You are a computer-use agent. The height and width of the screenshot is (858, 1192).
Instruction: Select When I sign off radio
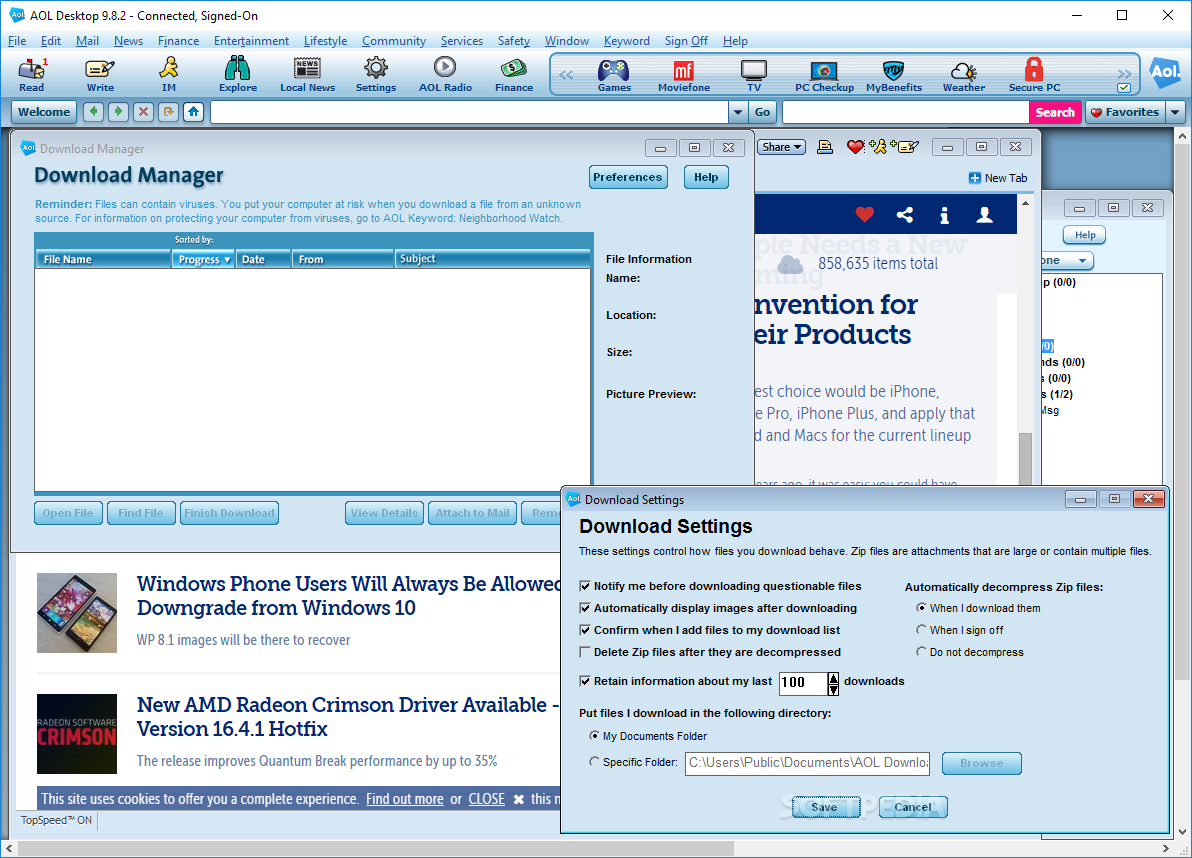click(x=921, y=630)
